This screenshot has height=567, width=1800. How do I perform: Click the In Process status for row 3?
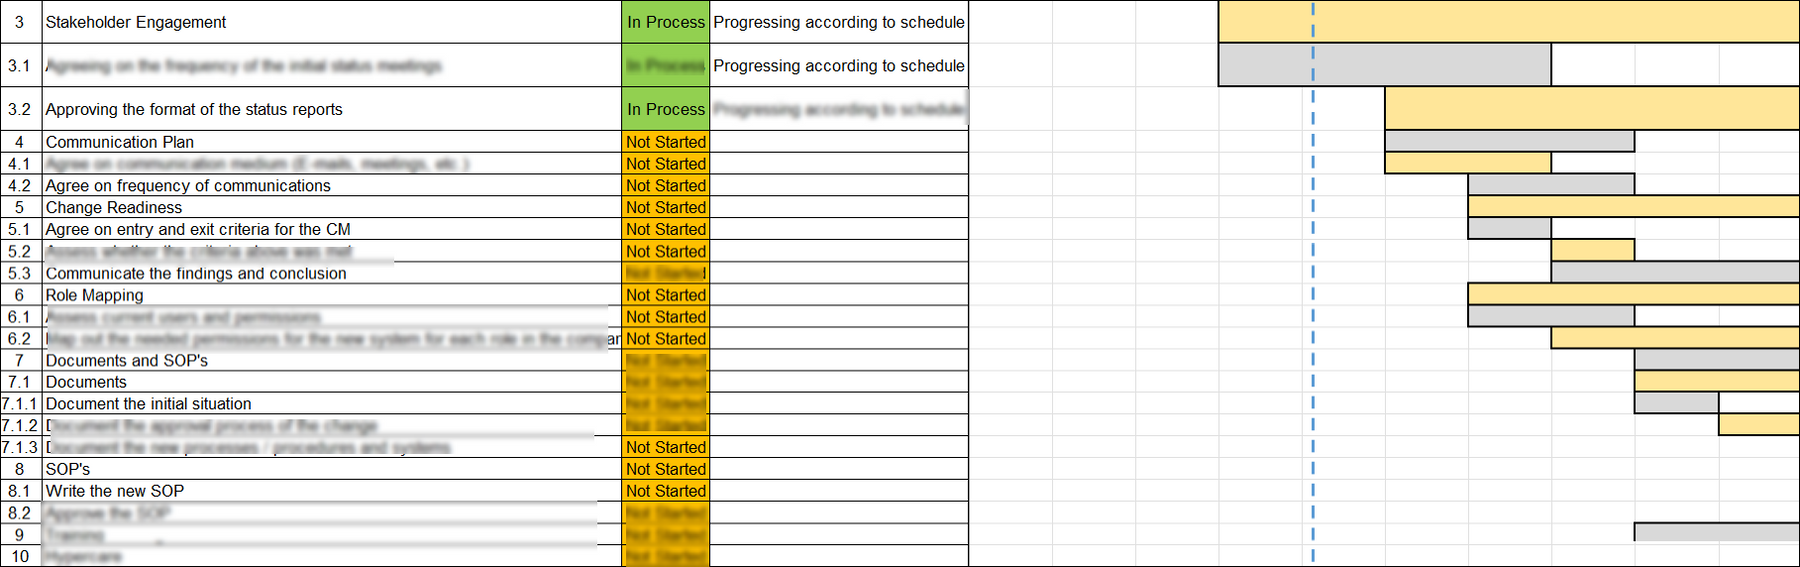[x=666, y=22]
